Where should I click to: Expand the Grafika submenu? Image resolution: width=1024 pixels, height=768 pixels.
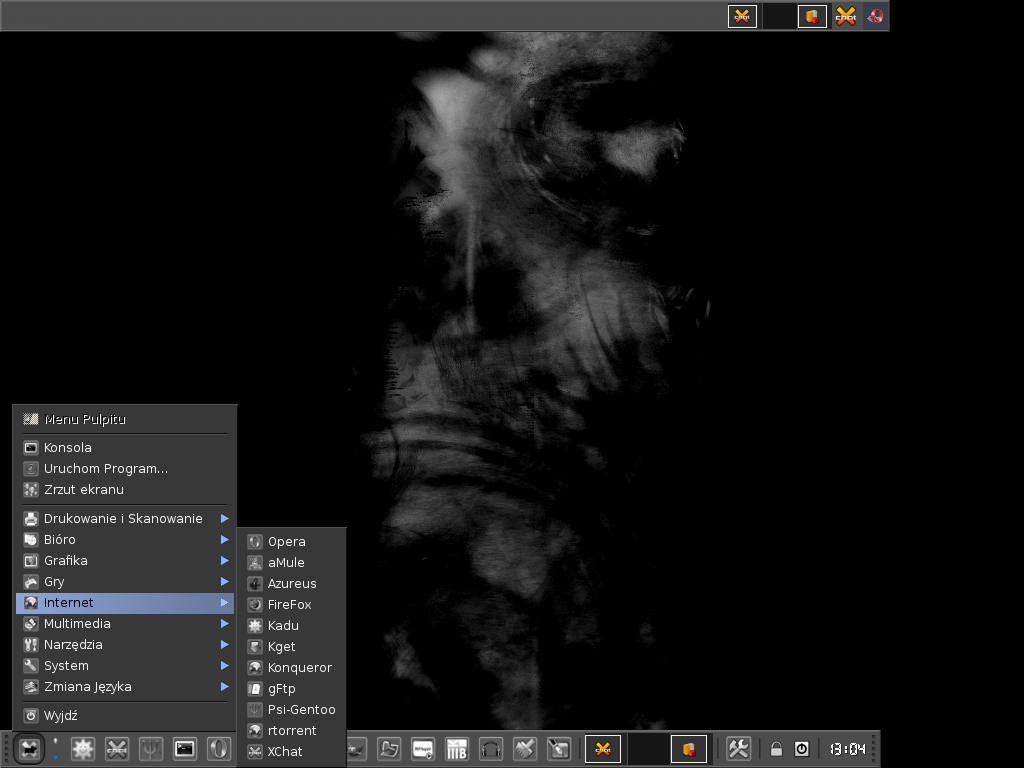click(125, 560)
